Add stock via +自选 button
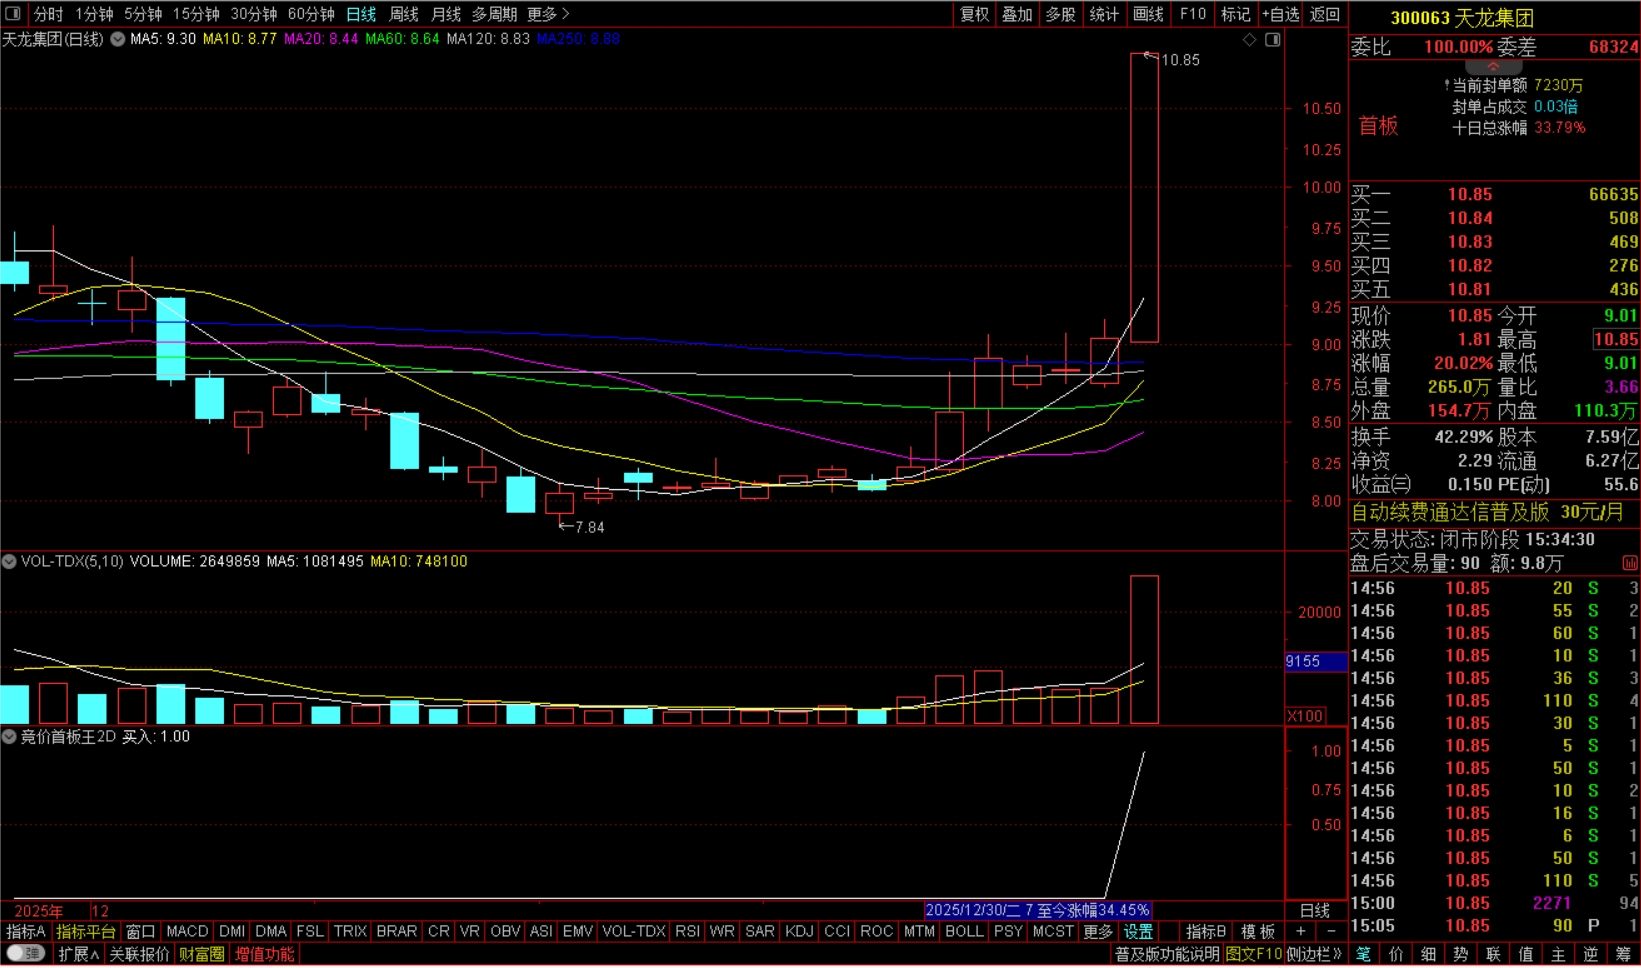 pos(1281,14)
